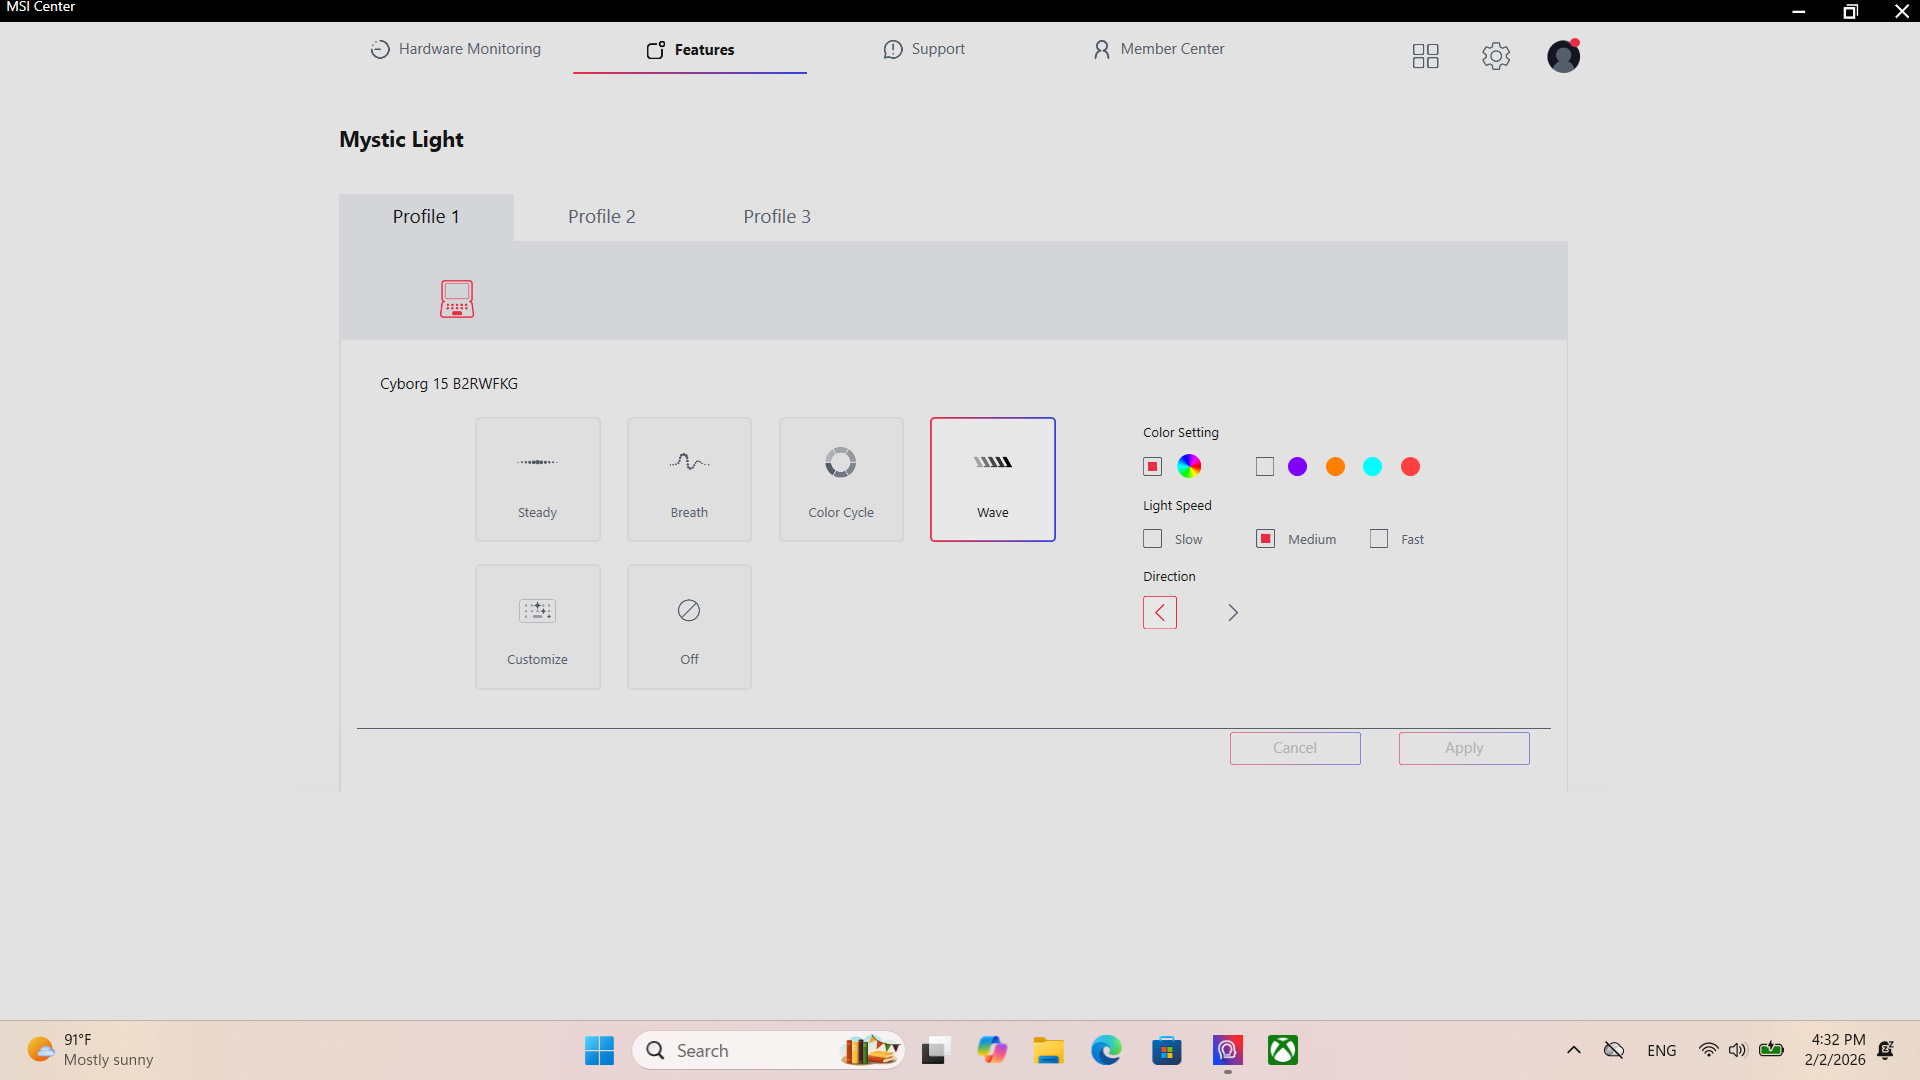Pick the Wave lighting effect
1920x1080 pixels.
[992, 479]
